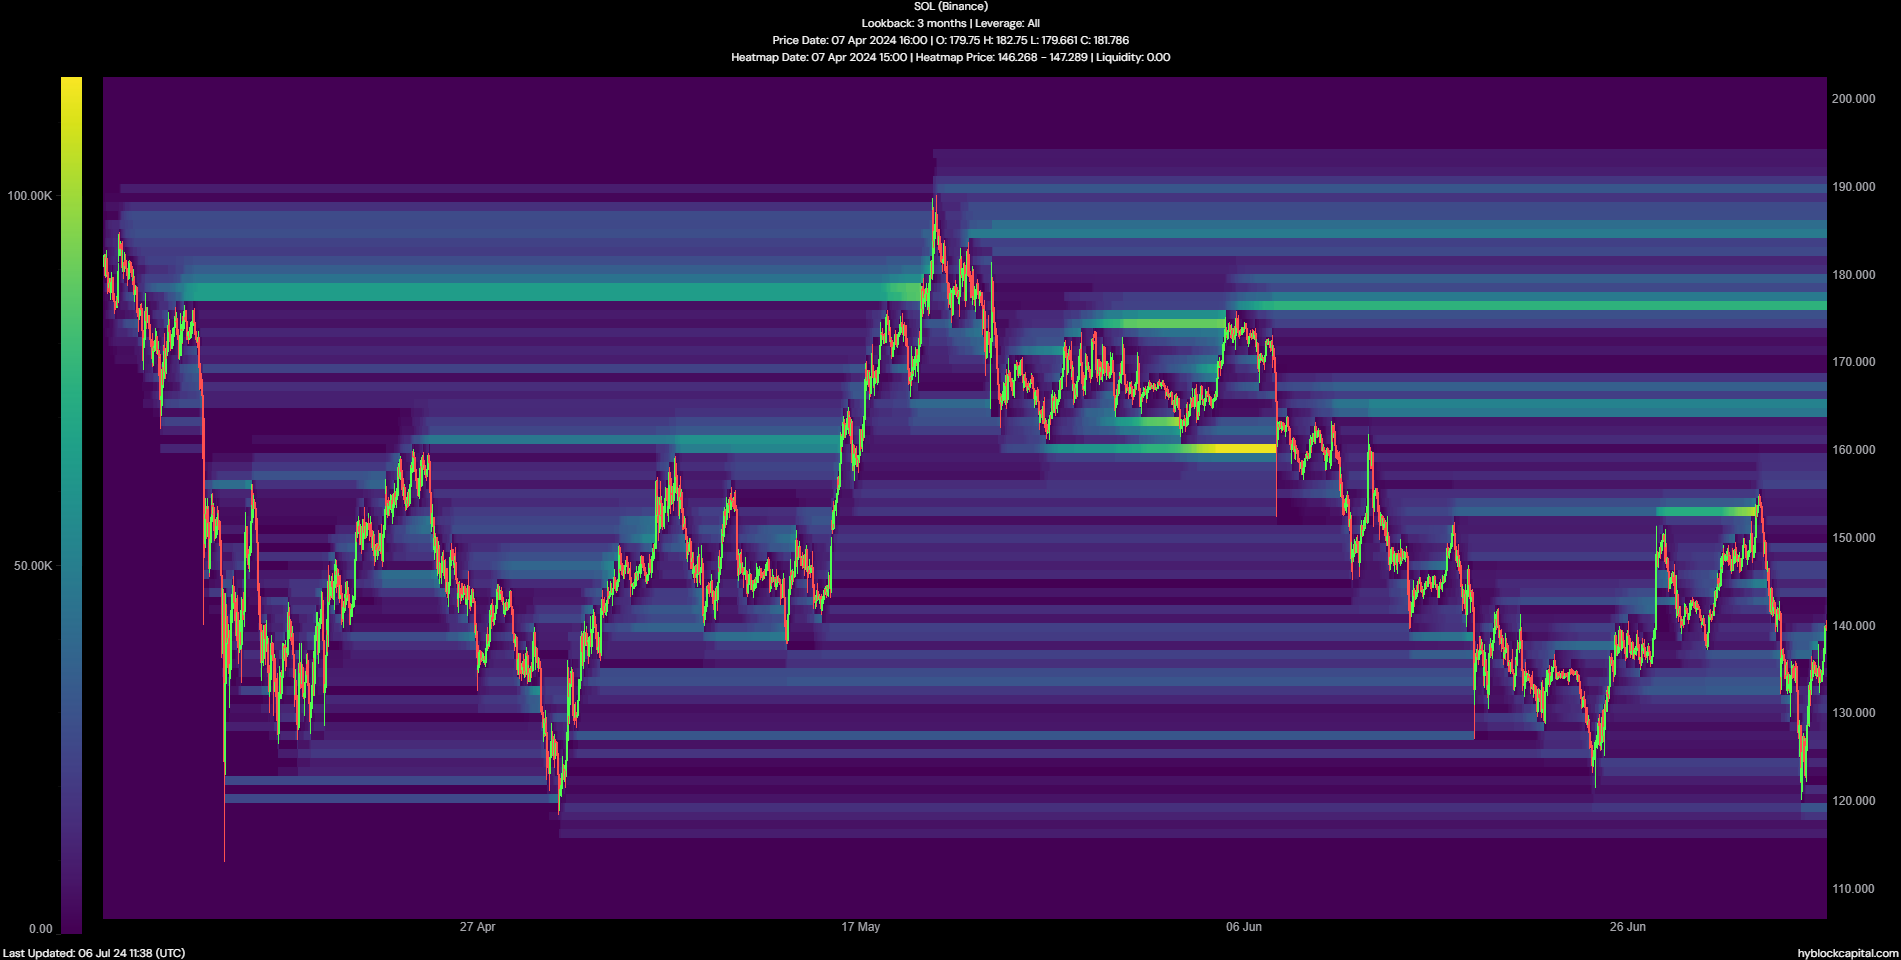Click the 190.000 price axis label
This screenshot has height=960, width=1901.
(x=1853, y=187)
